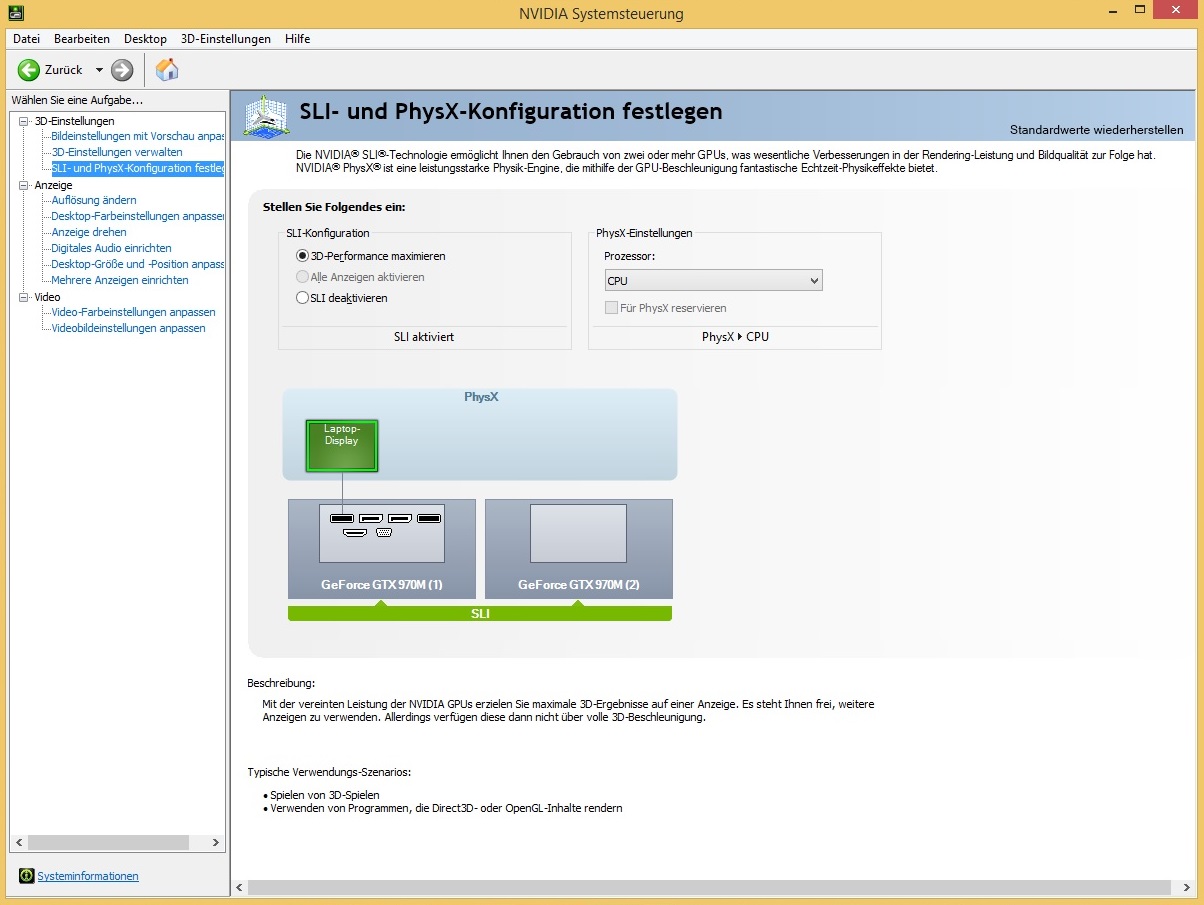Open Desktop-Größe und -Position anpassen task
Viewport: 1204px width, 905px height.
pyautogui.click(x=137, y=264)
